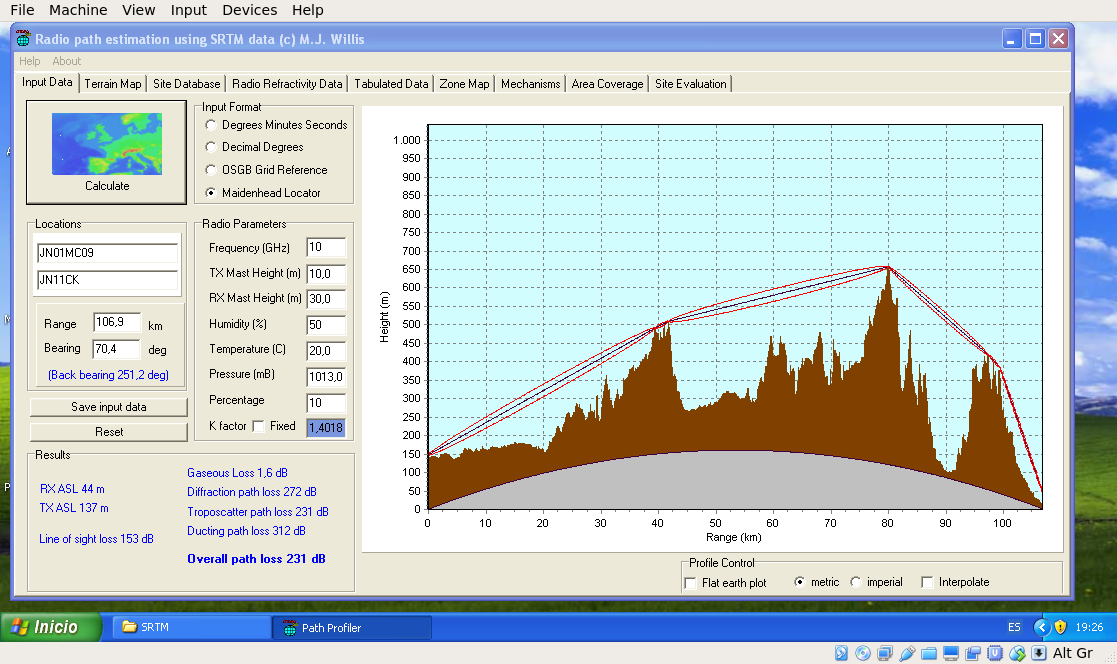
Task: Click the Frequency (GHz) input field
Action: [x=326, y=247]
